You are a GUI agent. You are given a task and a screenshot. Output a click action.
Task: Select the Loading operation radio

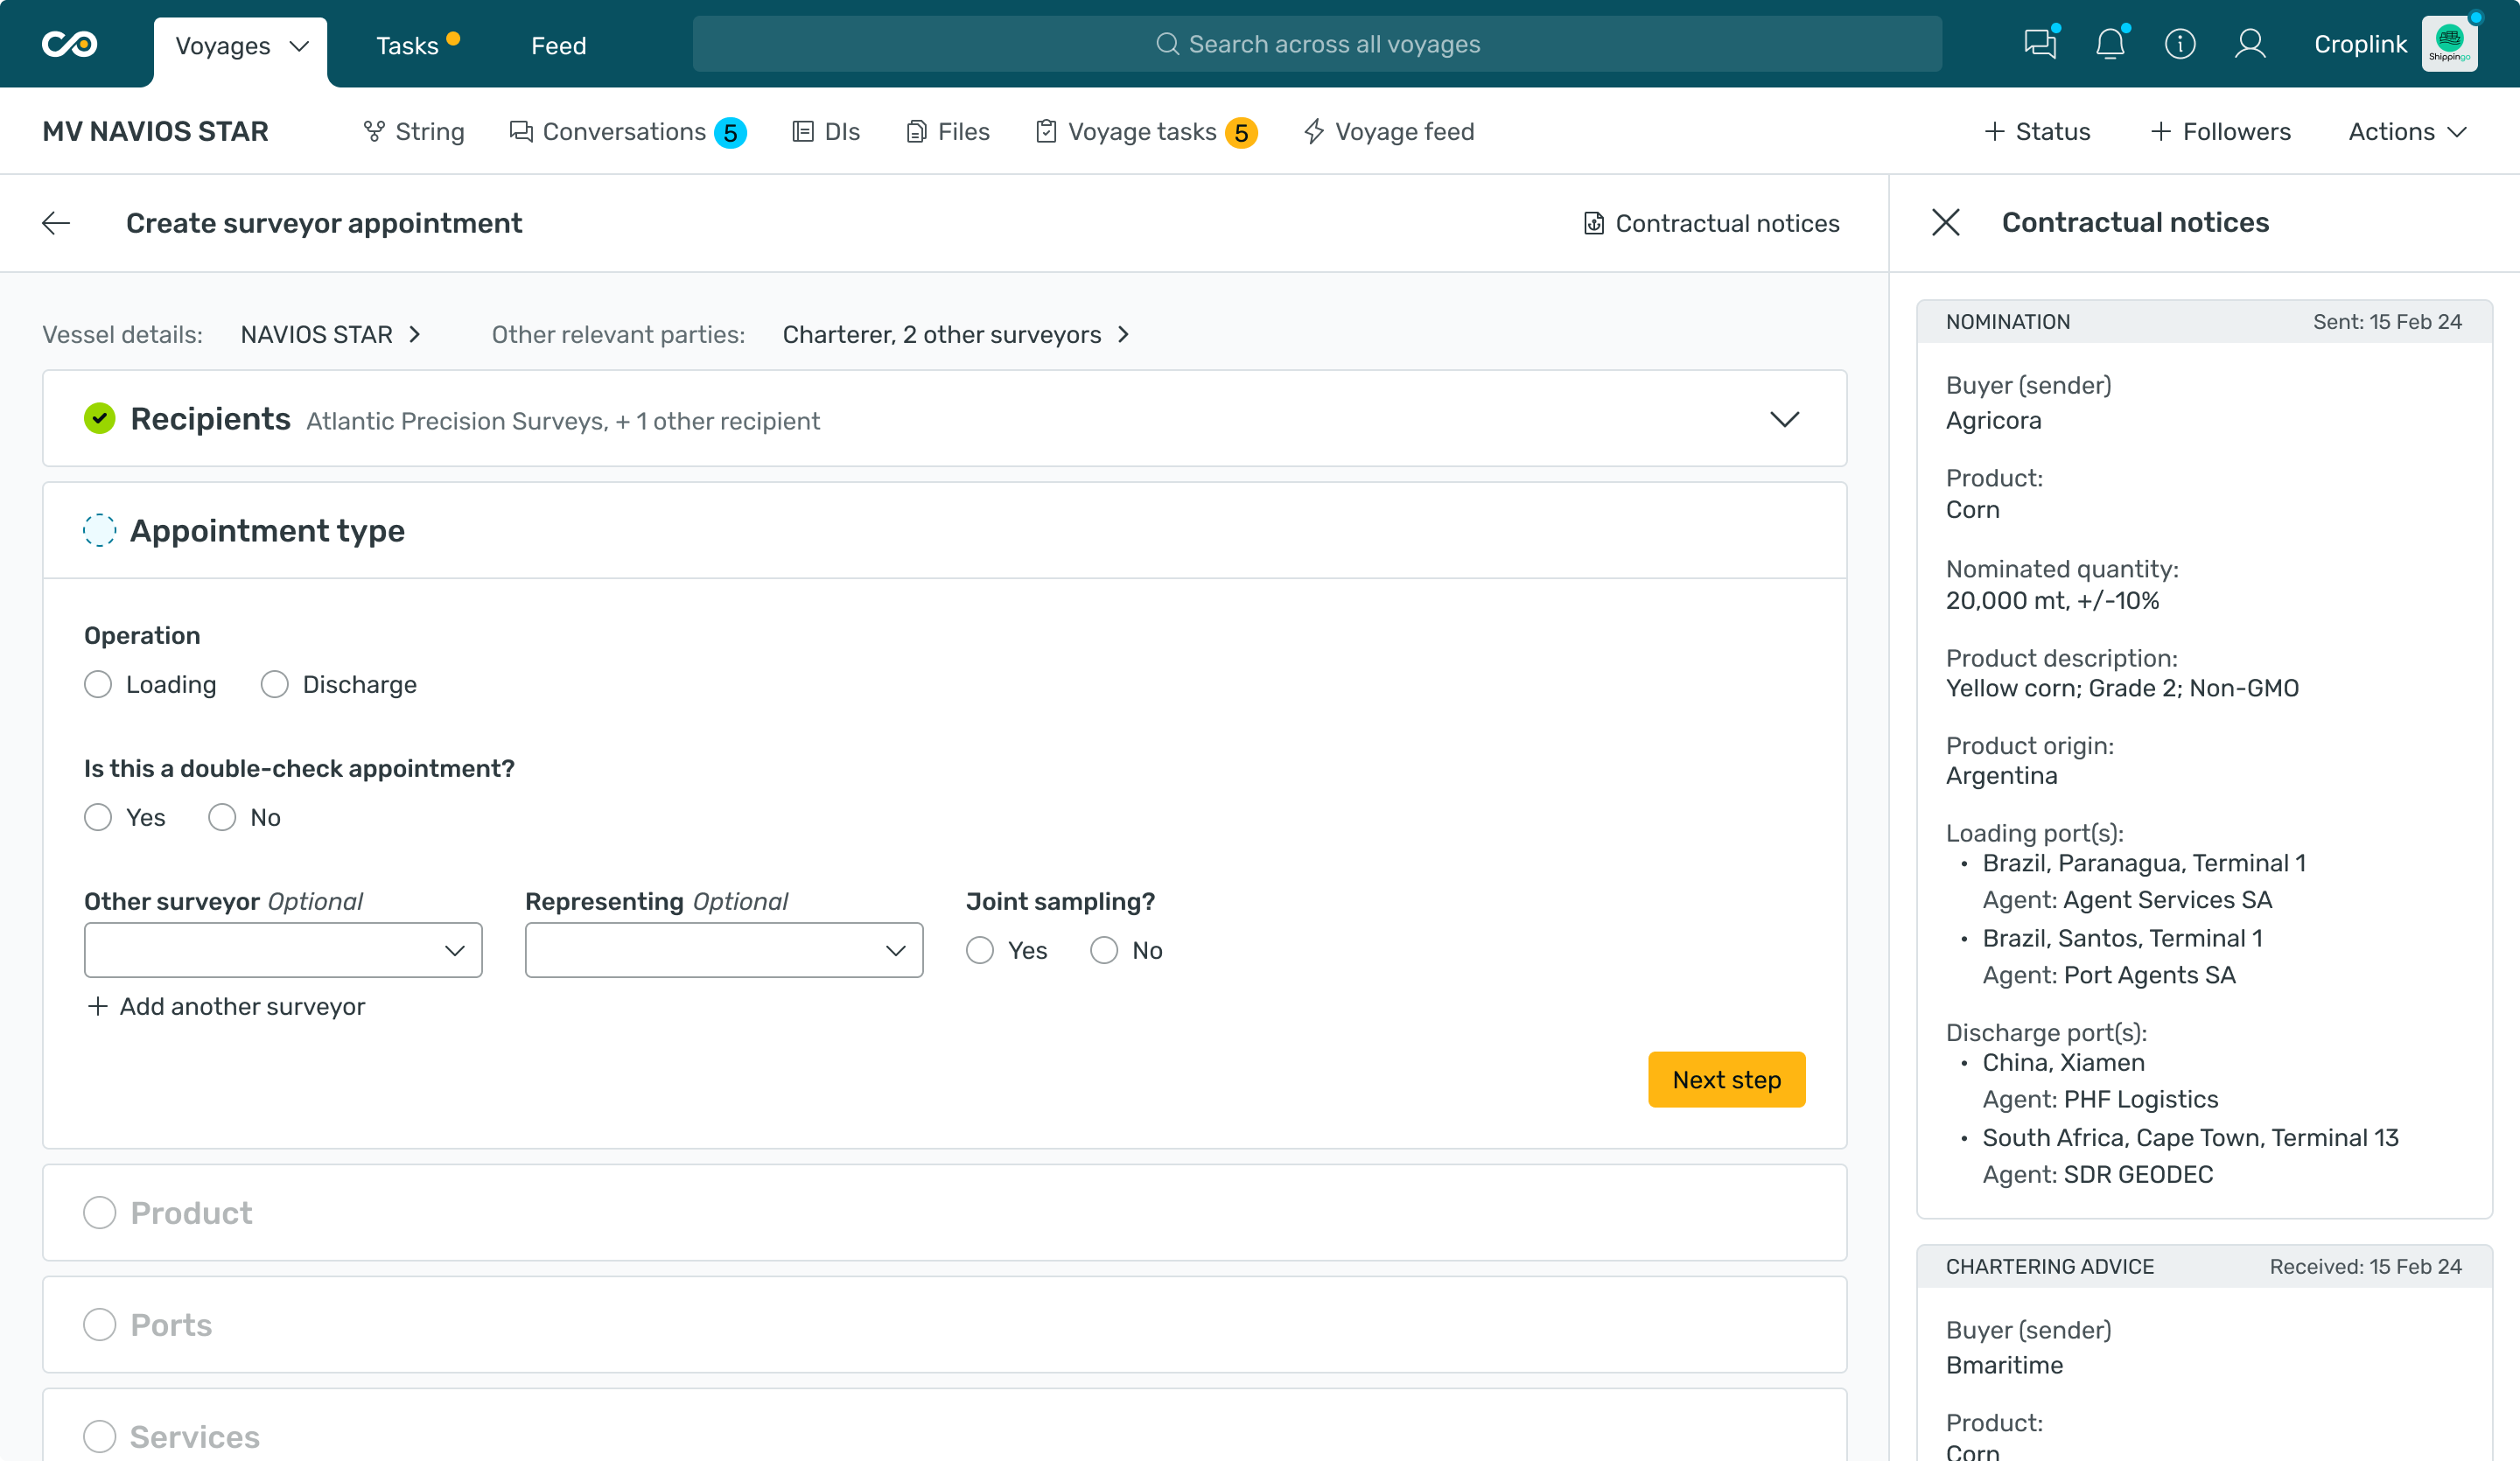(98, 684)
